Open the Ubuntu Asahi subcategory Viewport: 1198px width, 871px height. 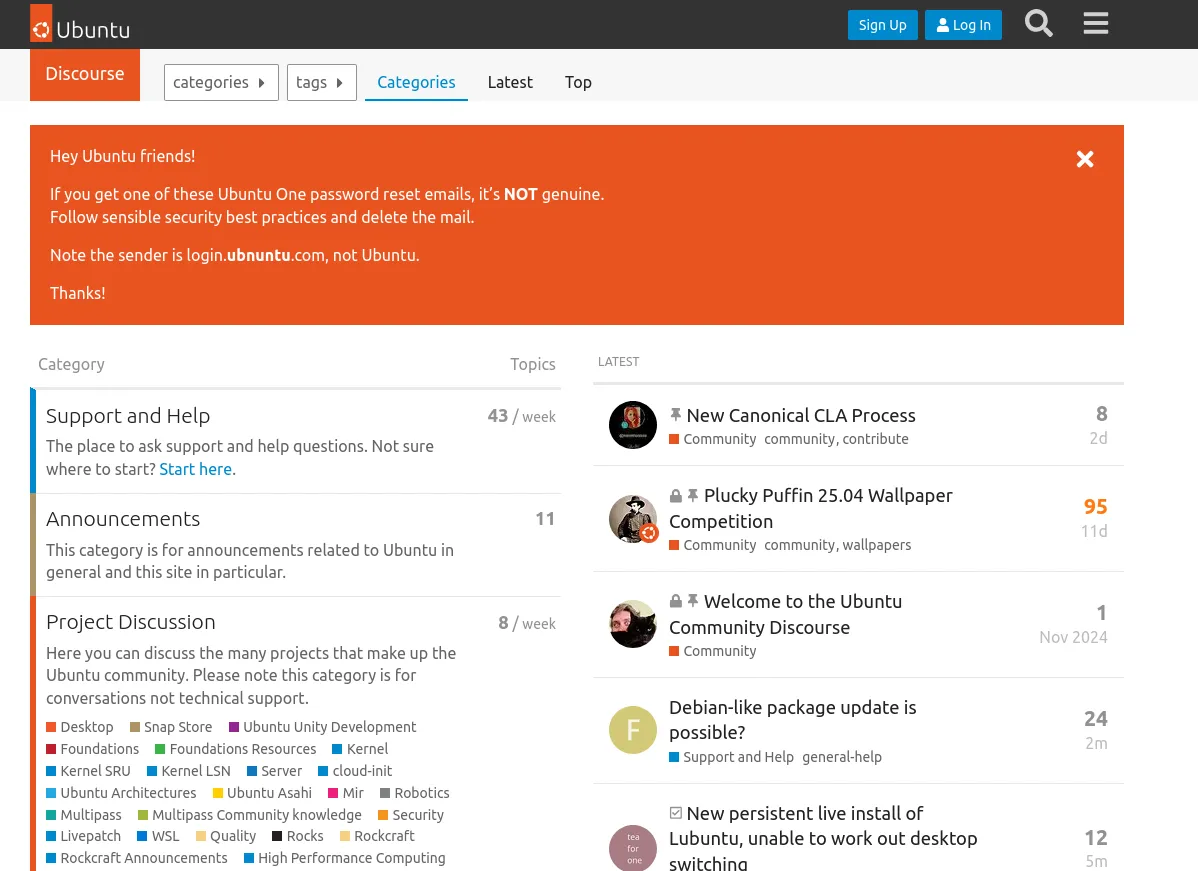(269, 793)
